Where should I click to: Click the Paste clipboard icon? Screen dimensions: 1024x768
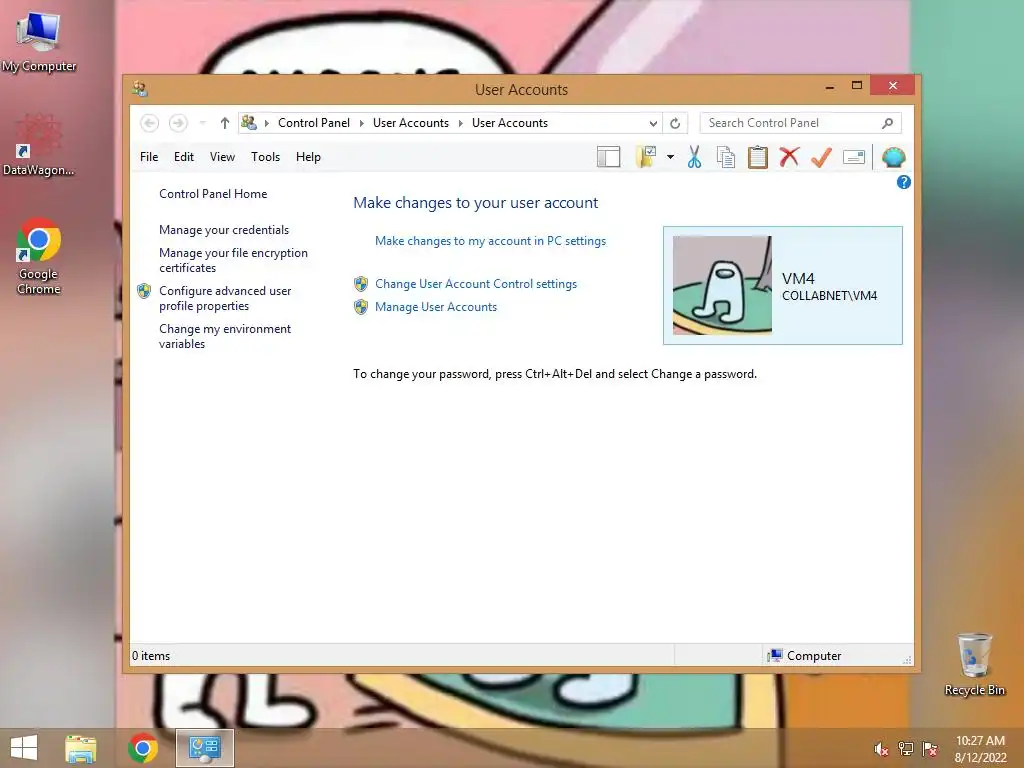(x=758, y=157)
